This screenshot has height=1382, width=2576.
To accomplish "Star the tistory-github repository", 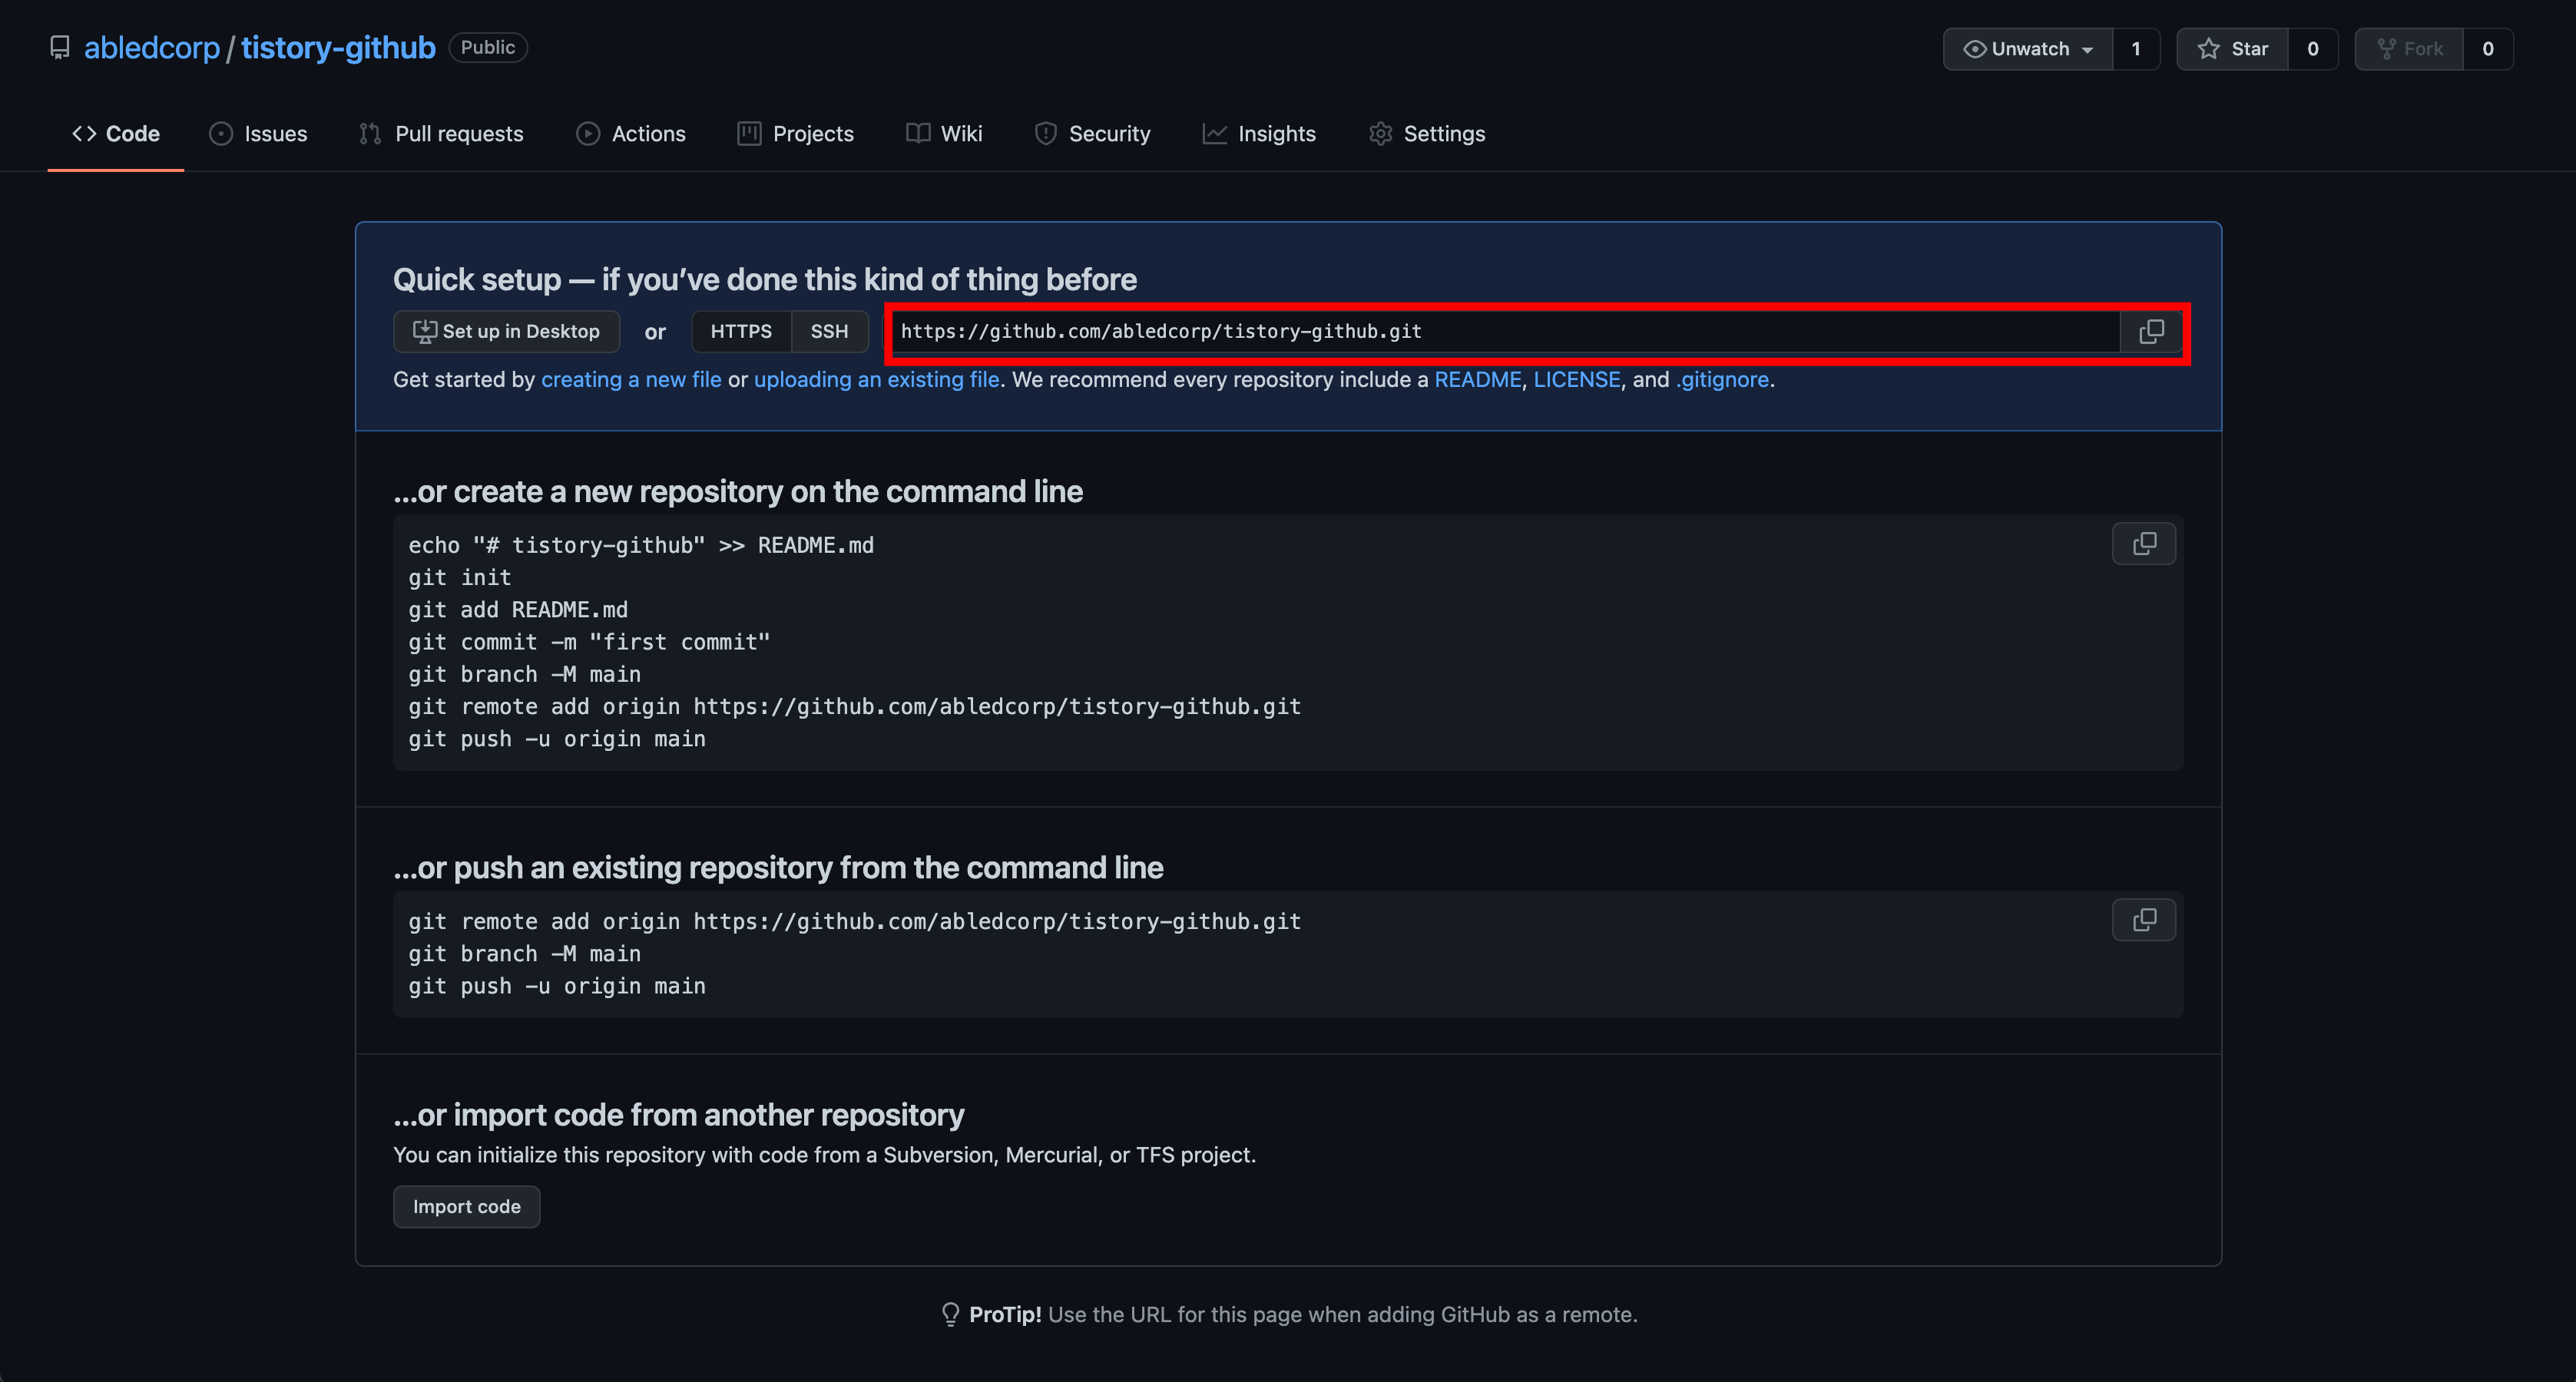I will [2232, 49].
